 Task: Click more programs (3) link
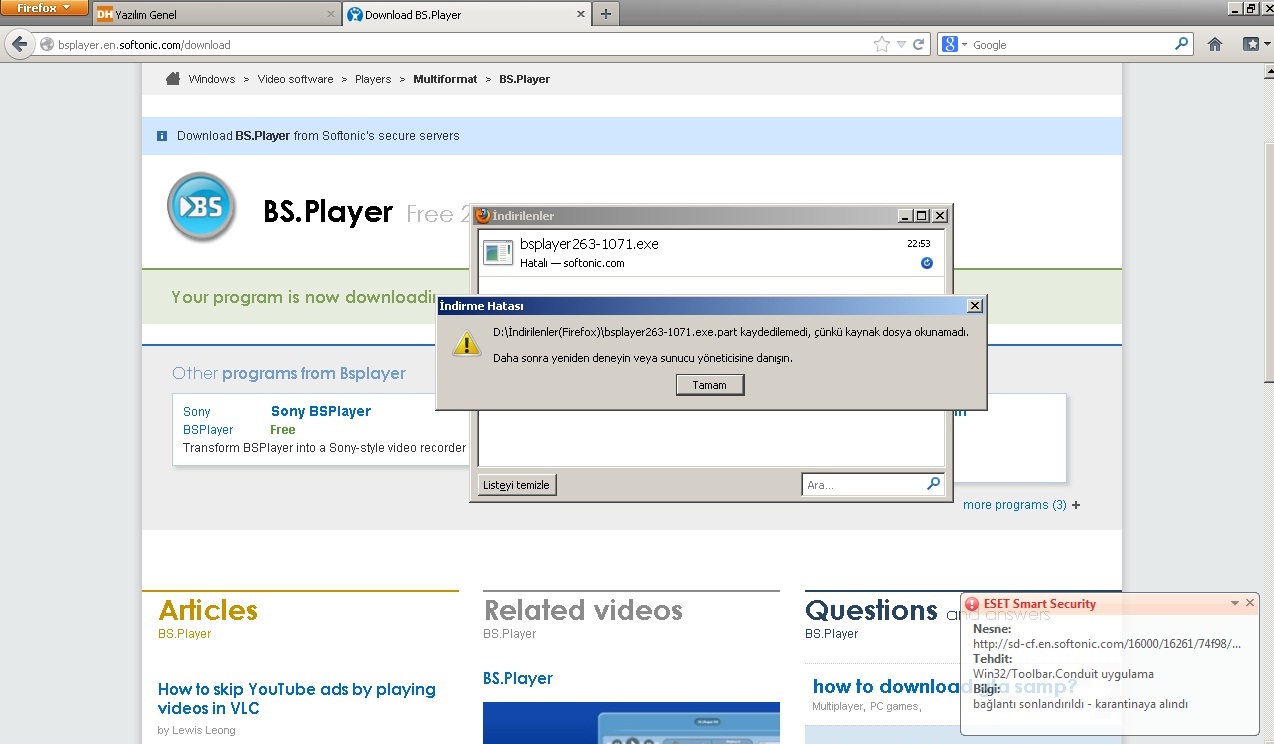(1014, 505)
